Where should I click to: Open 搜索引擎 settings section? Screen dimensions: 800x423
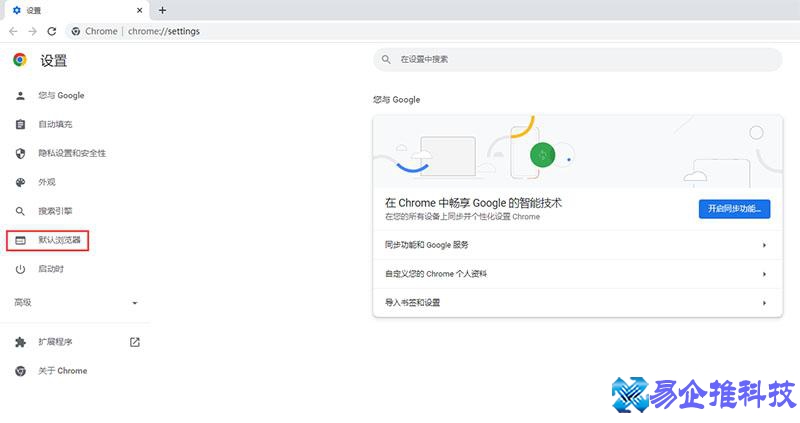pyautogui.click(x=55, y=211)
